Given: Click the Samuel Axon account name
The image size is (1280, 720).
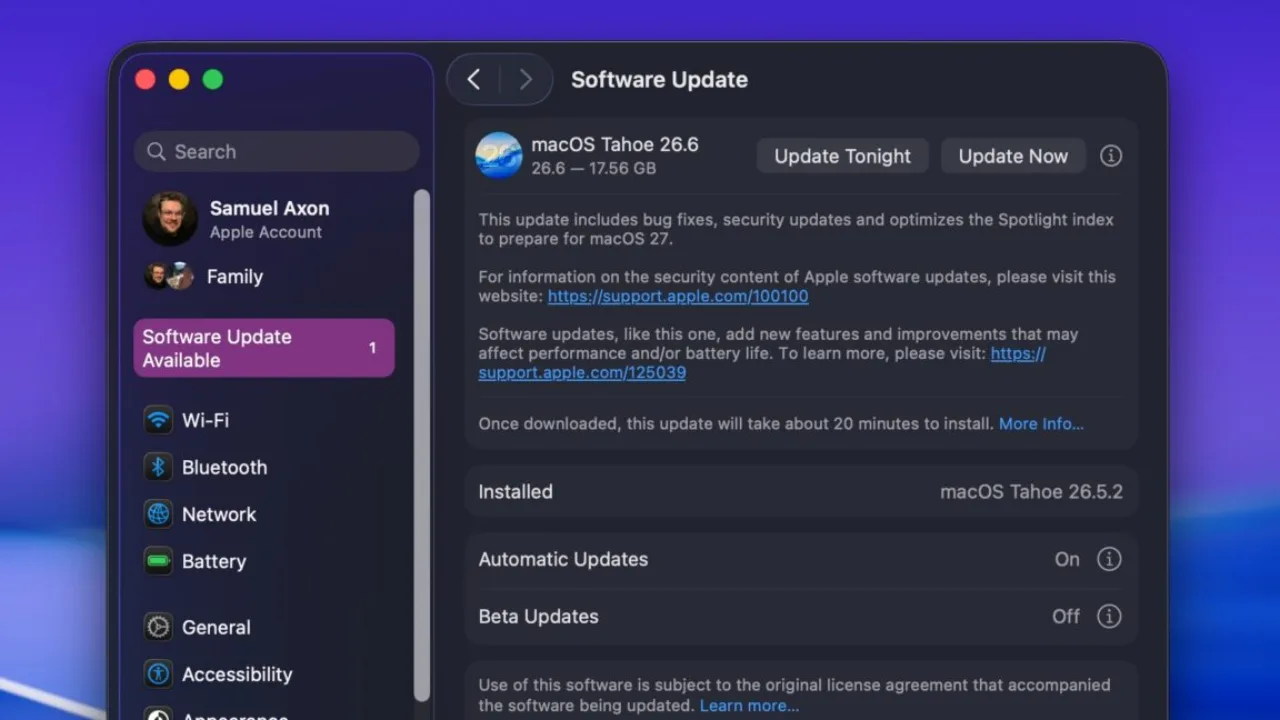Looking at the screenshot, I should 269,208.
